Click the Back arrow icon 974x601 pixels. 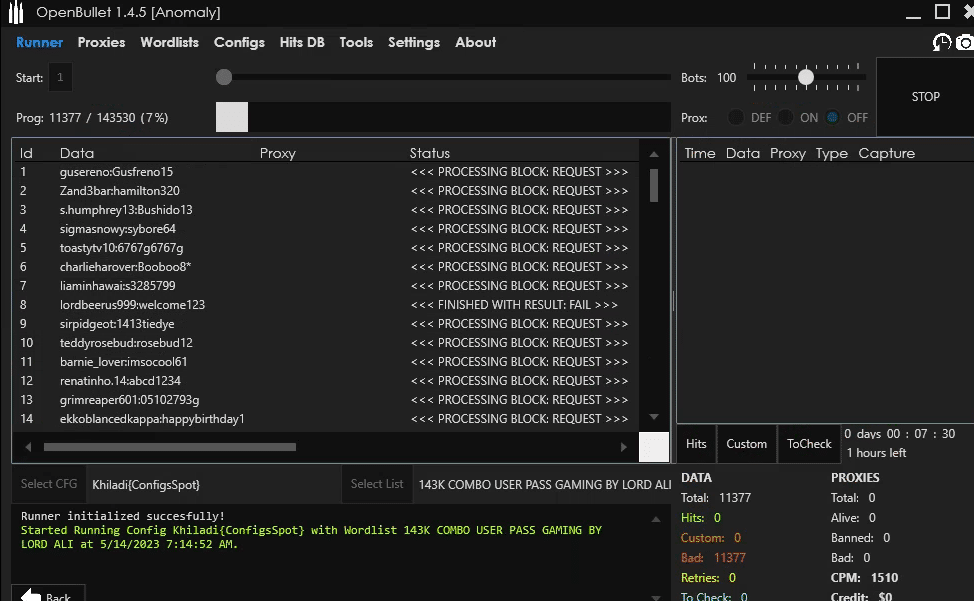coord(30,595)
